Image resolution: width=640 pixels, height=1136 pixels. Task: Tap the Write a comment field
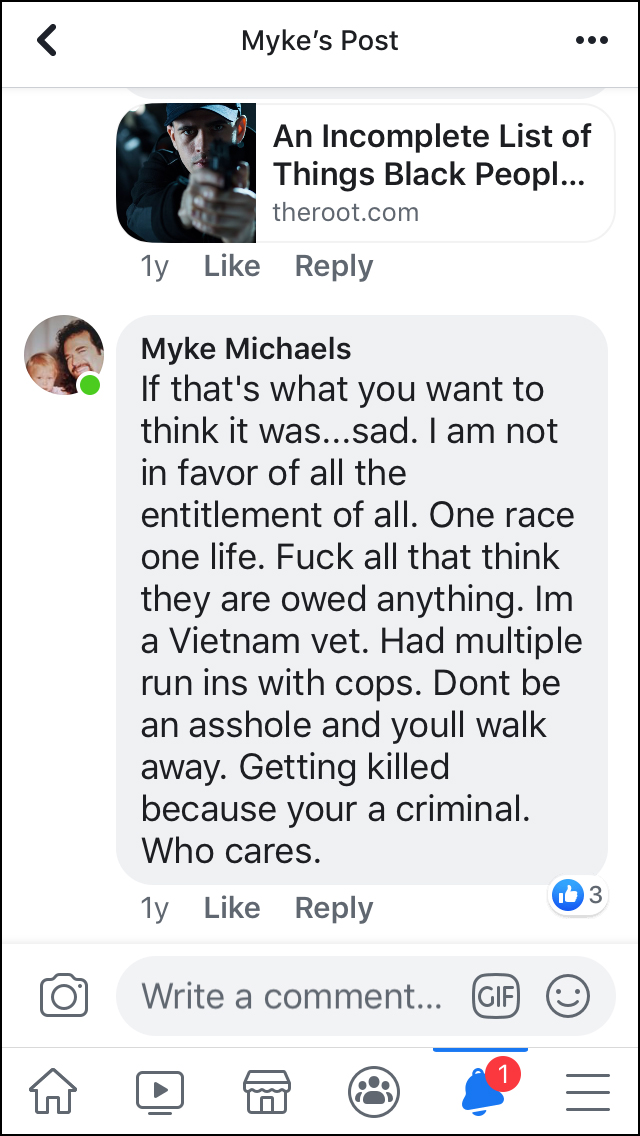pyautogui.click(x=292, y=996)
